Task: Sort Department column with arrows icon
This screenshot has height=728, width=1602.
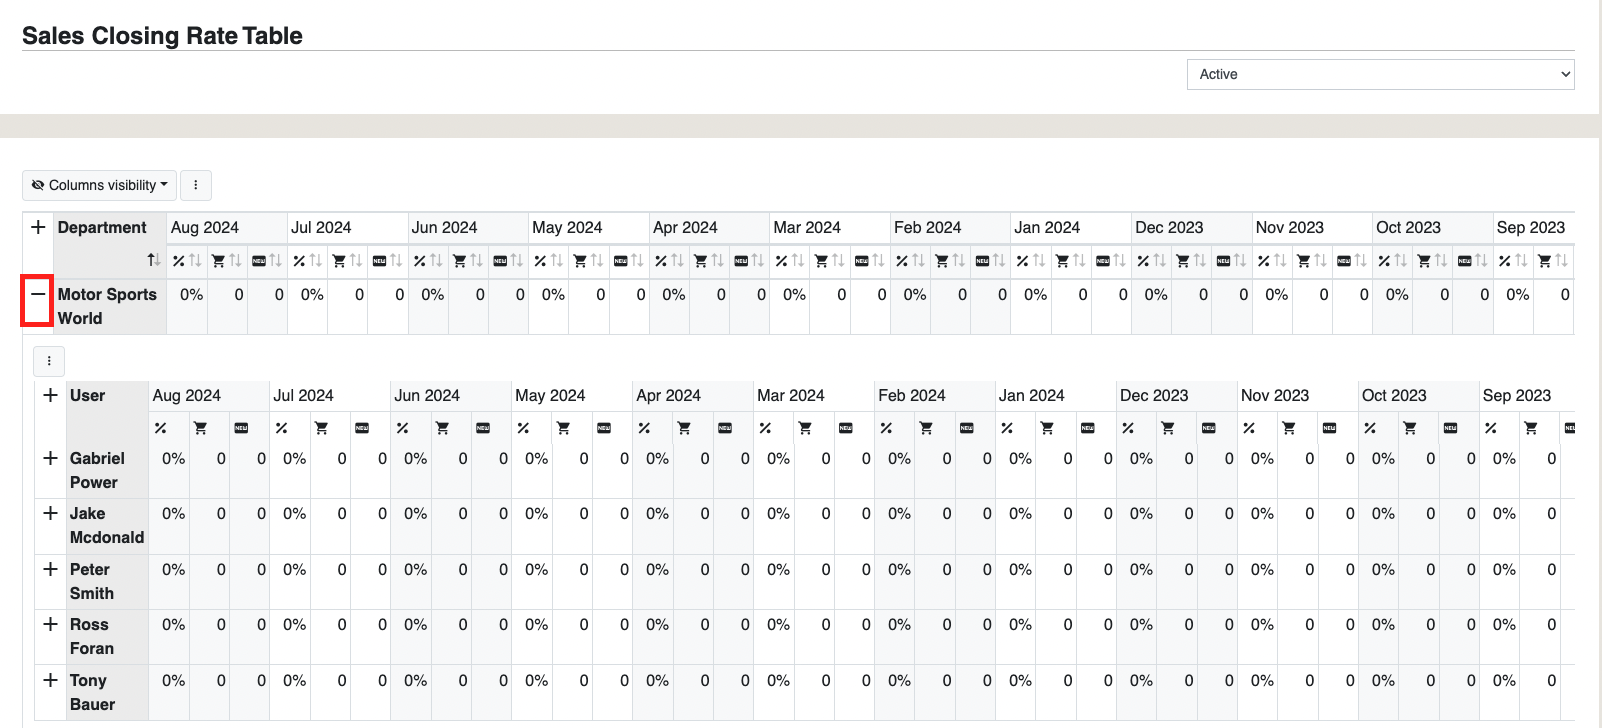Action: pyautogui.click(x=153, y=260)
